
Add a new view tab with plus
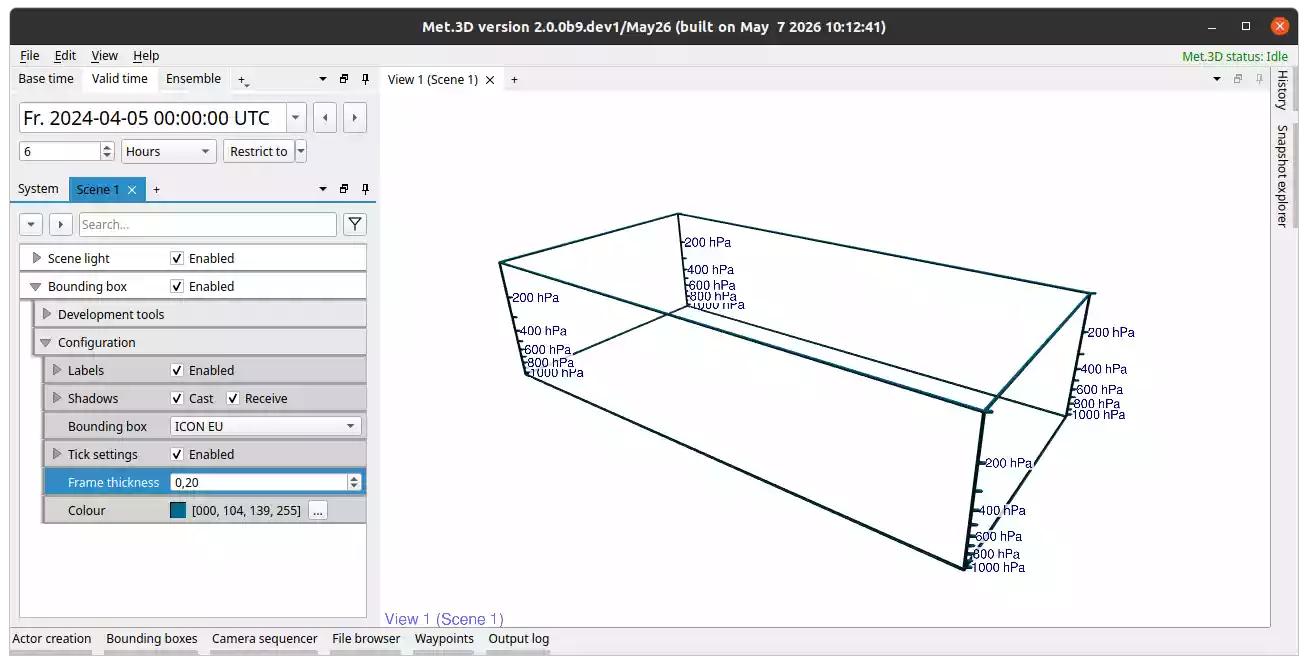click(514, 79)
